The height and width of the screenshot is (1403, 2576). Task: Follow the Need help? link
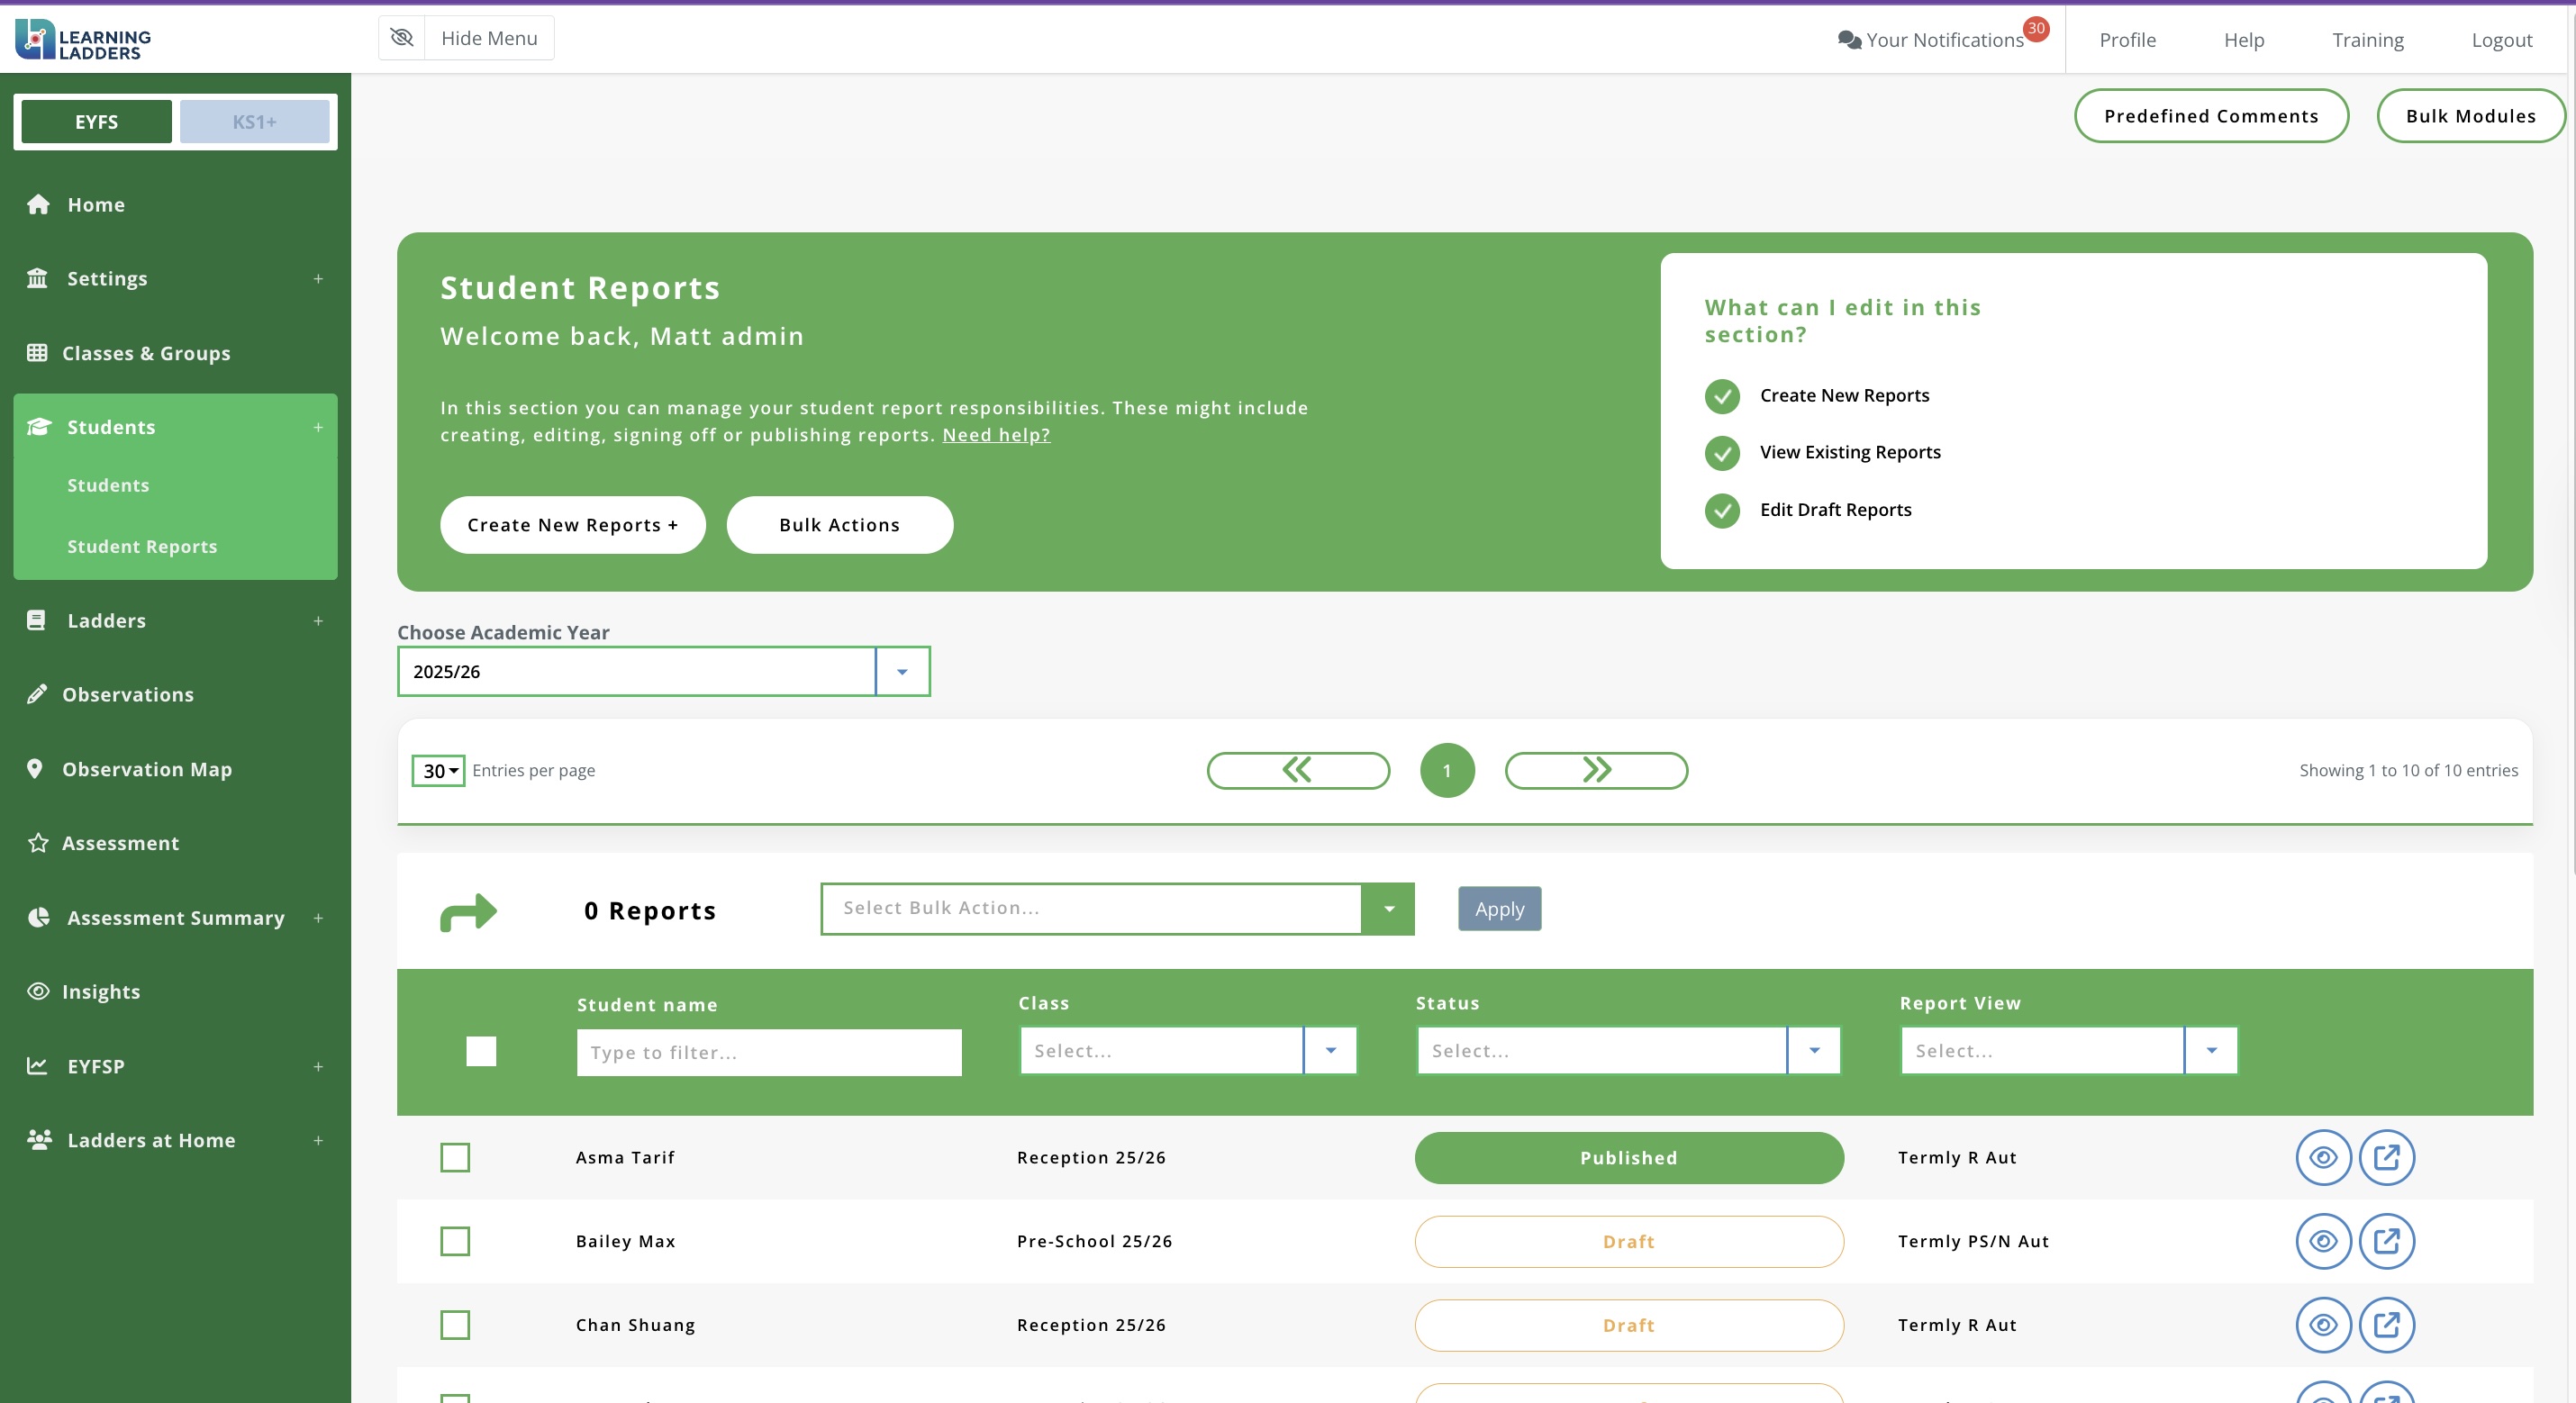[x=995, y=435]
